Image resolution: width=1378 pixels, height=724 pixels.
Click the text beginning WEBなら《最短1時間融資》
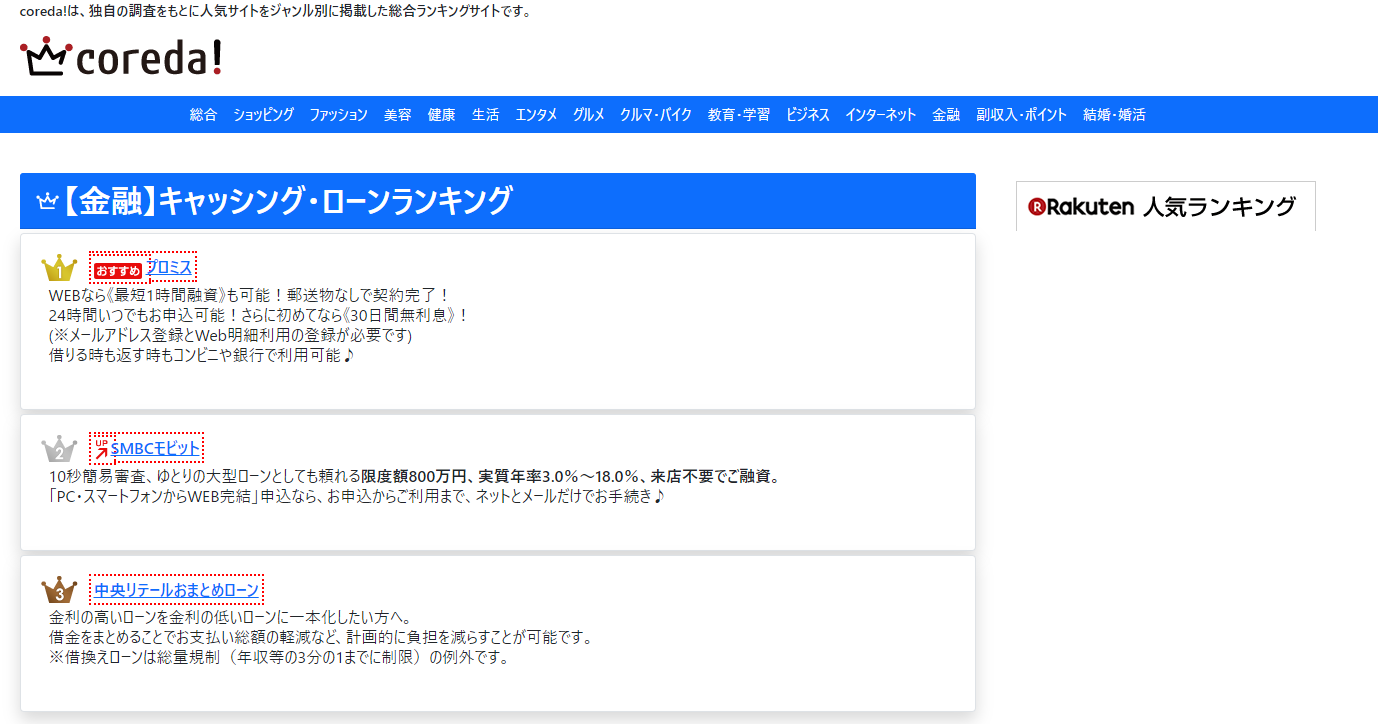(250, 295)
